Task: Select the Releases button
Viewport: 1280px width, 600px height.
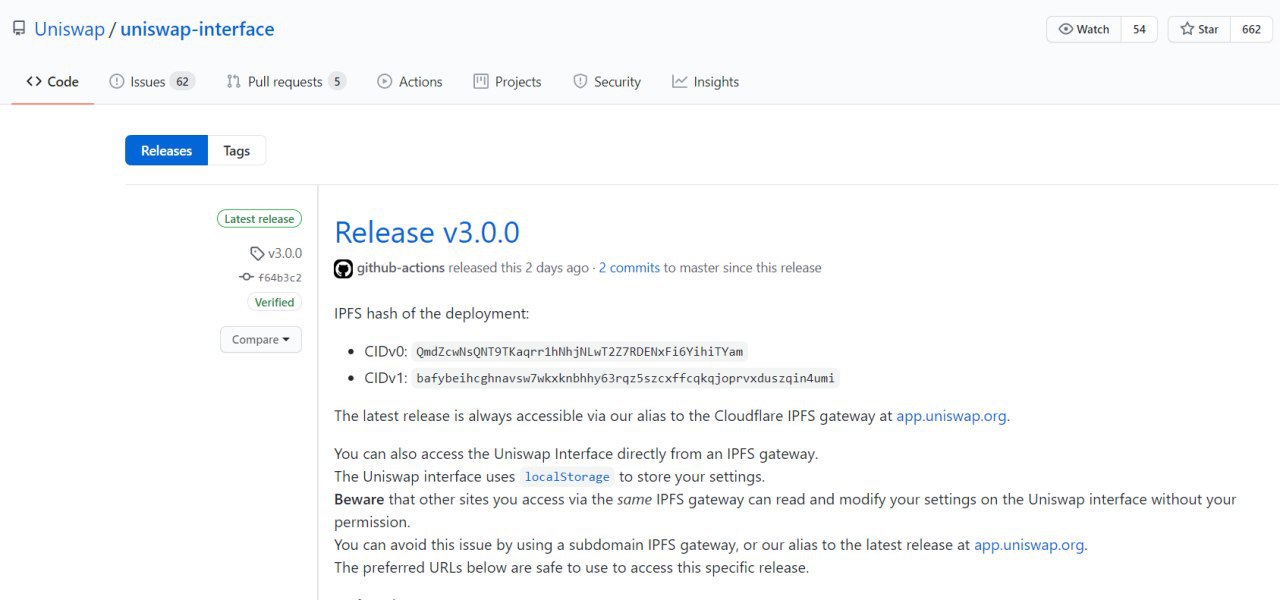Action: pos(166,151)
